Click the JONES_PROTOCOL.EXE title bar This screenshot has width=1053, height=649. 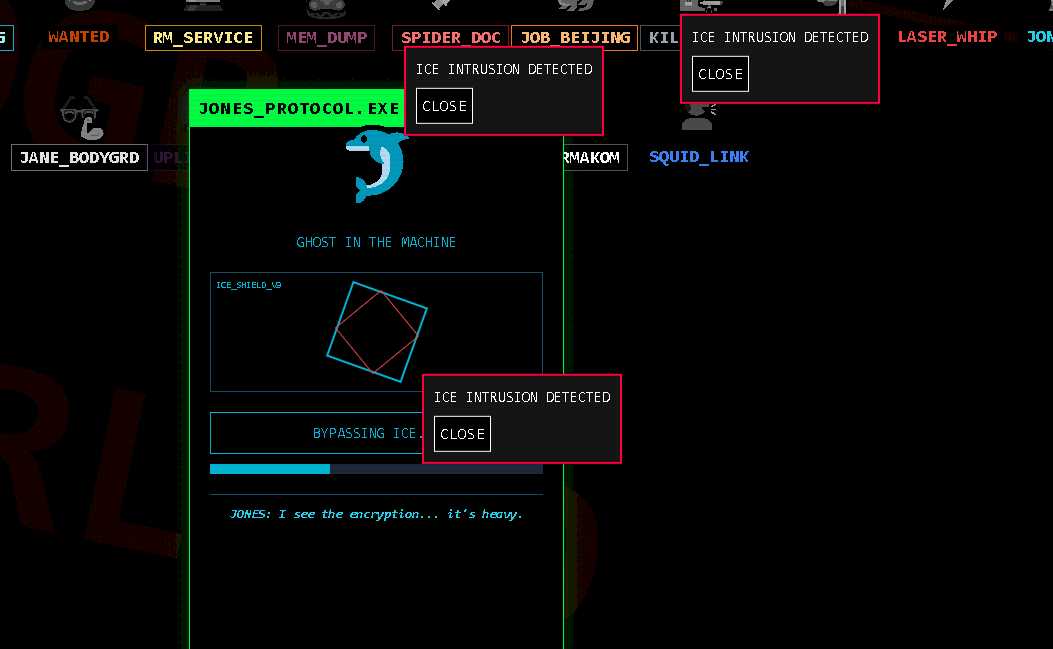coord(298,108)
